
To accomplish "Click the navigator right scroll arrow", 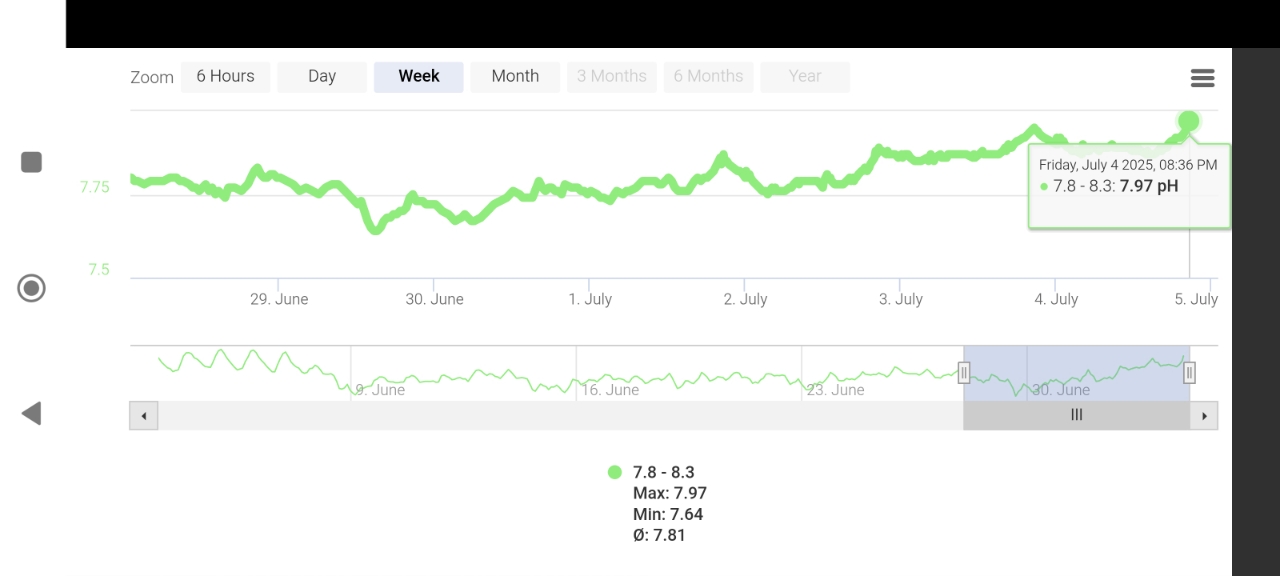I will (x=1204, y=416).
